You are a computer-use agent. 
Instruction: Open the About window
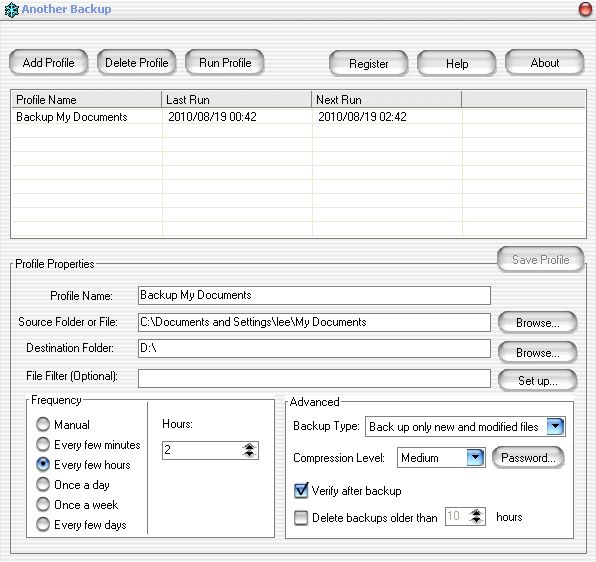[545, 63]
